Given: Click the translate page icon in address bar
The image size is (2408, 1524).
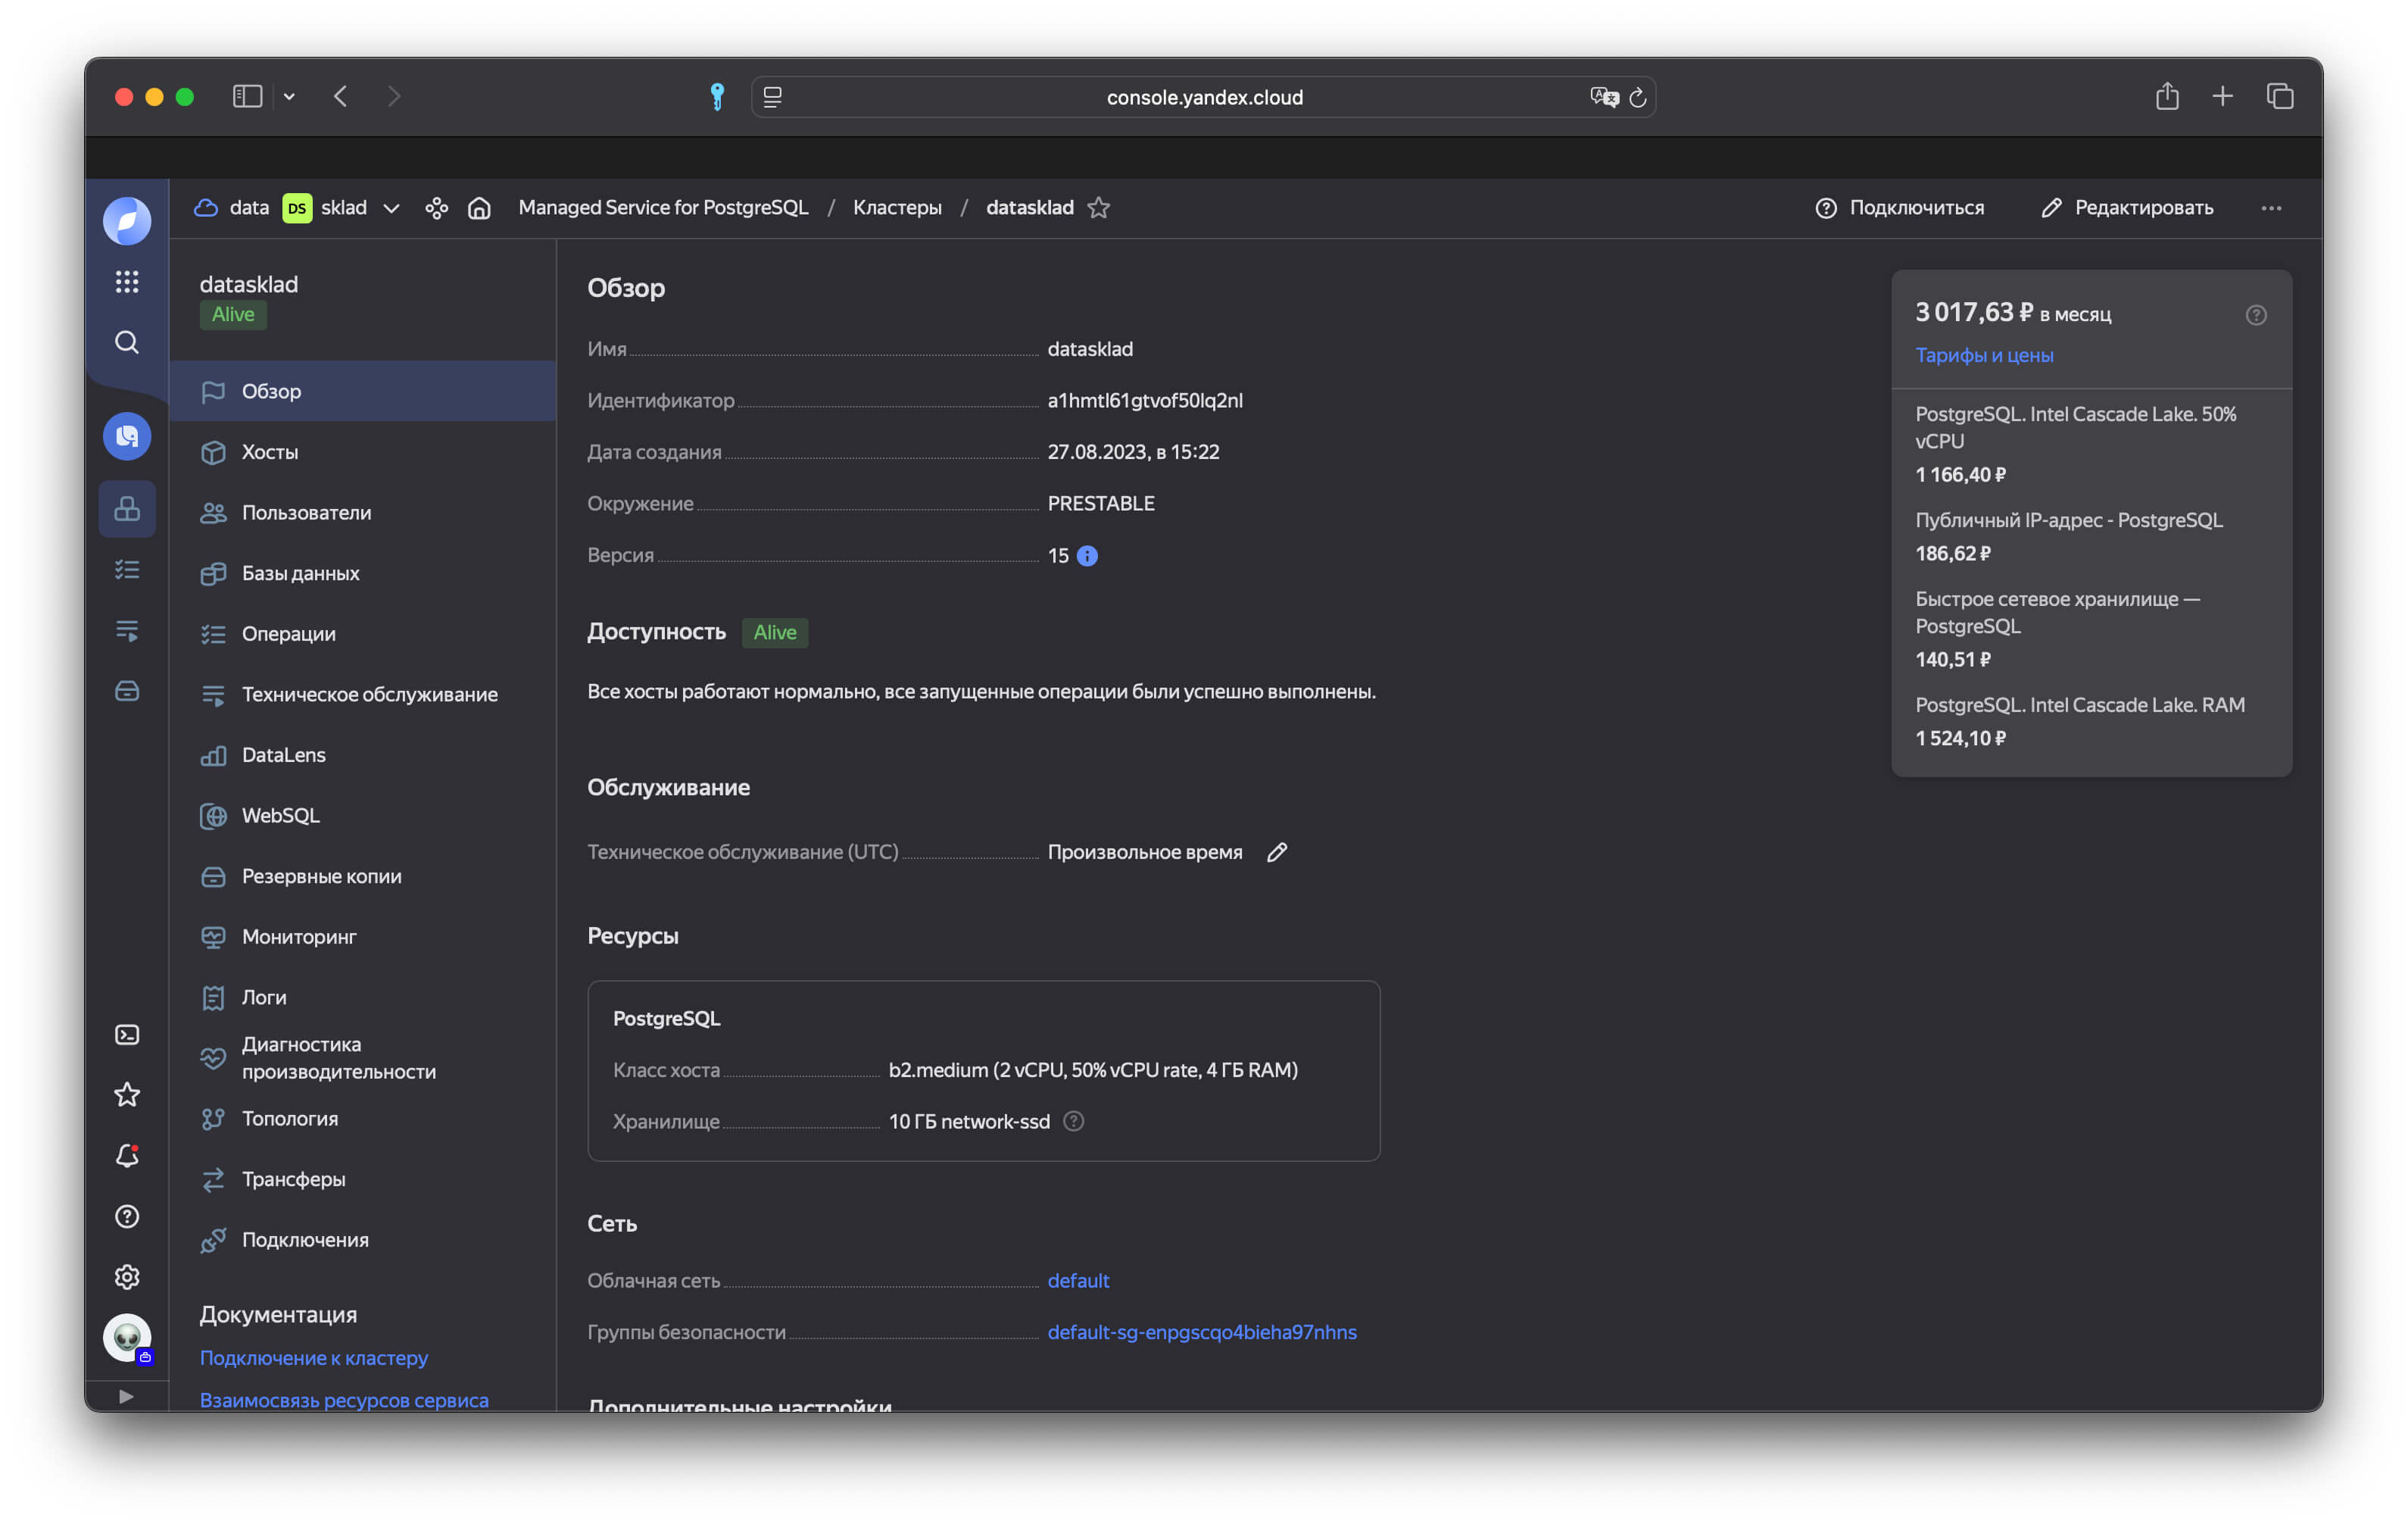Looking at the screenshot, I should 1604,97.
